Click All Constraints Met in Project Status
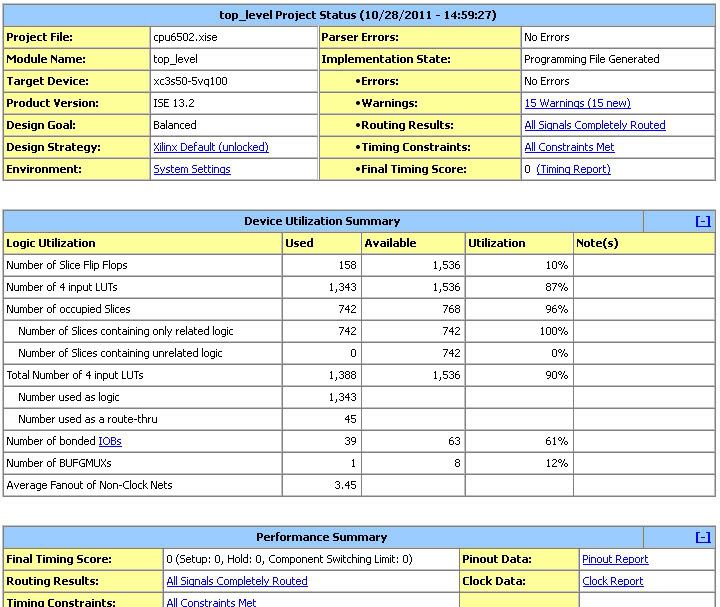The height and width of the screenshot is (607, 720). point(569,147)
